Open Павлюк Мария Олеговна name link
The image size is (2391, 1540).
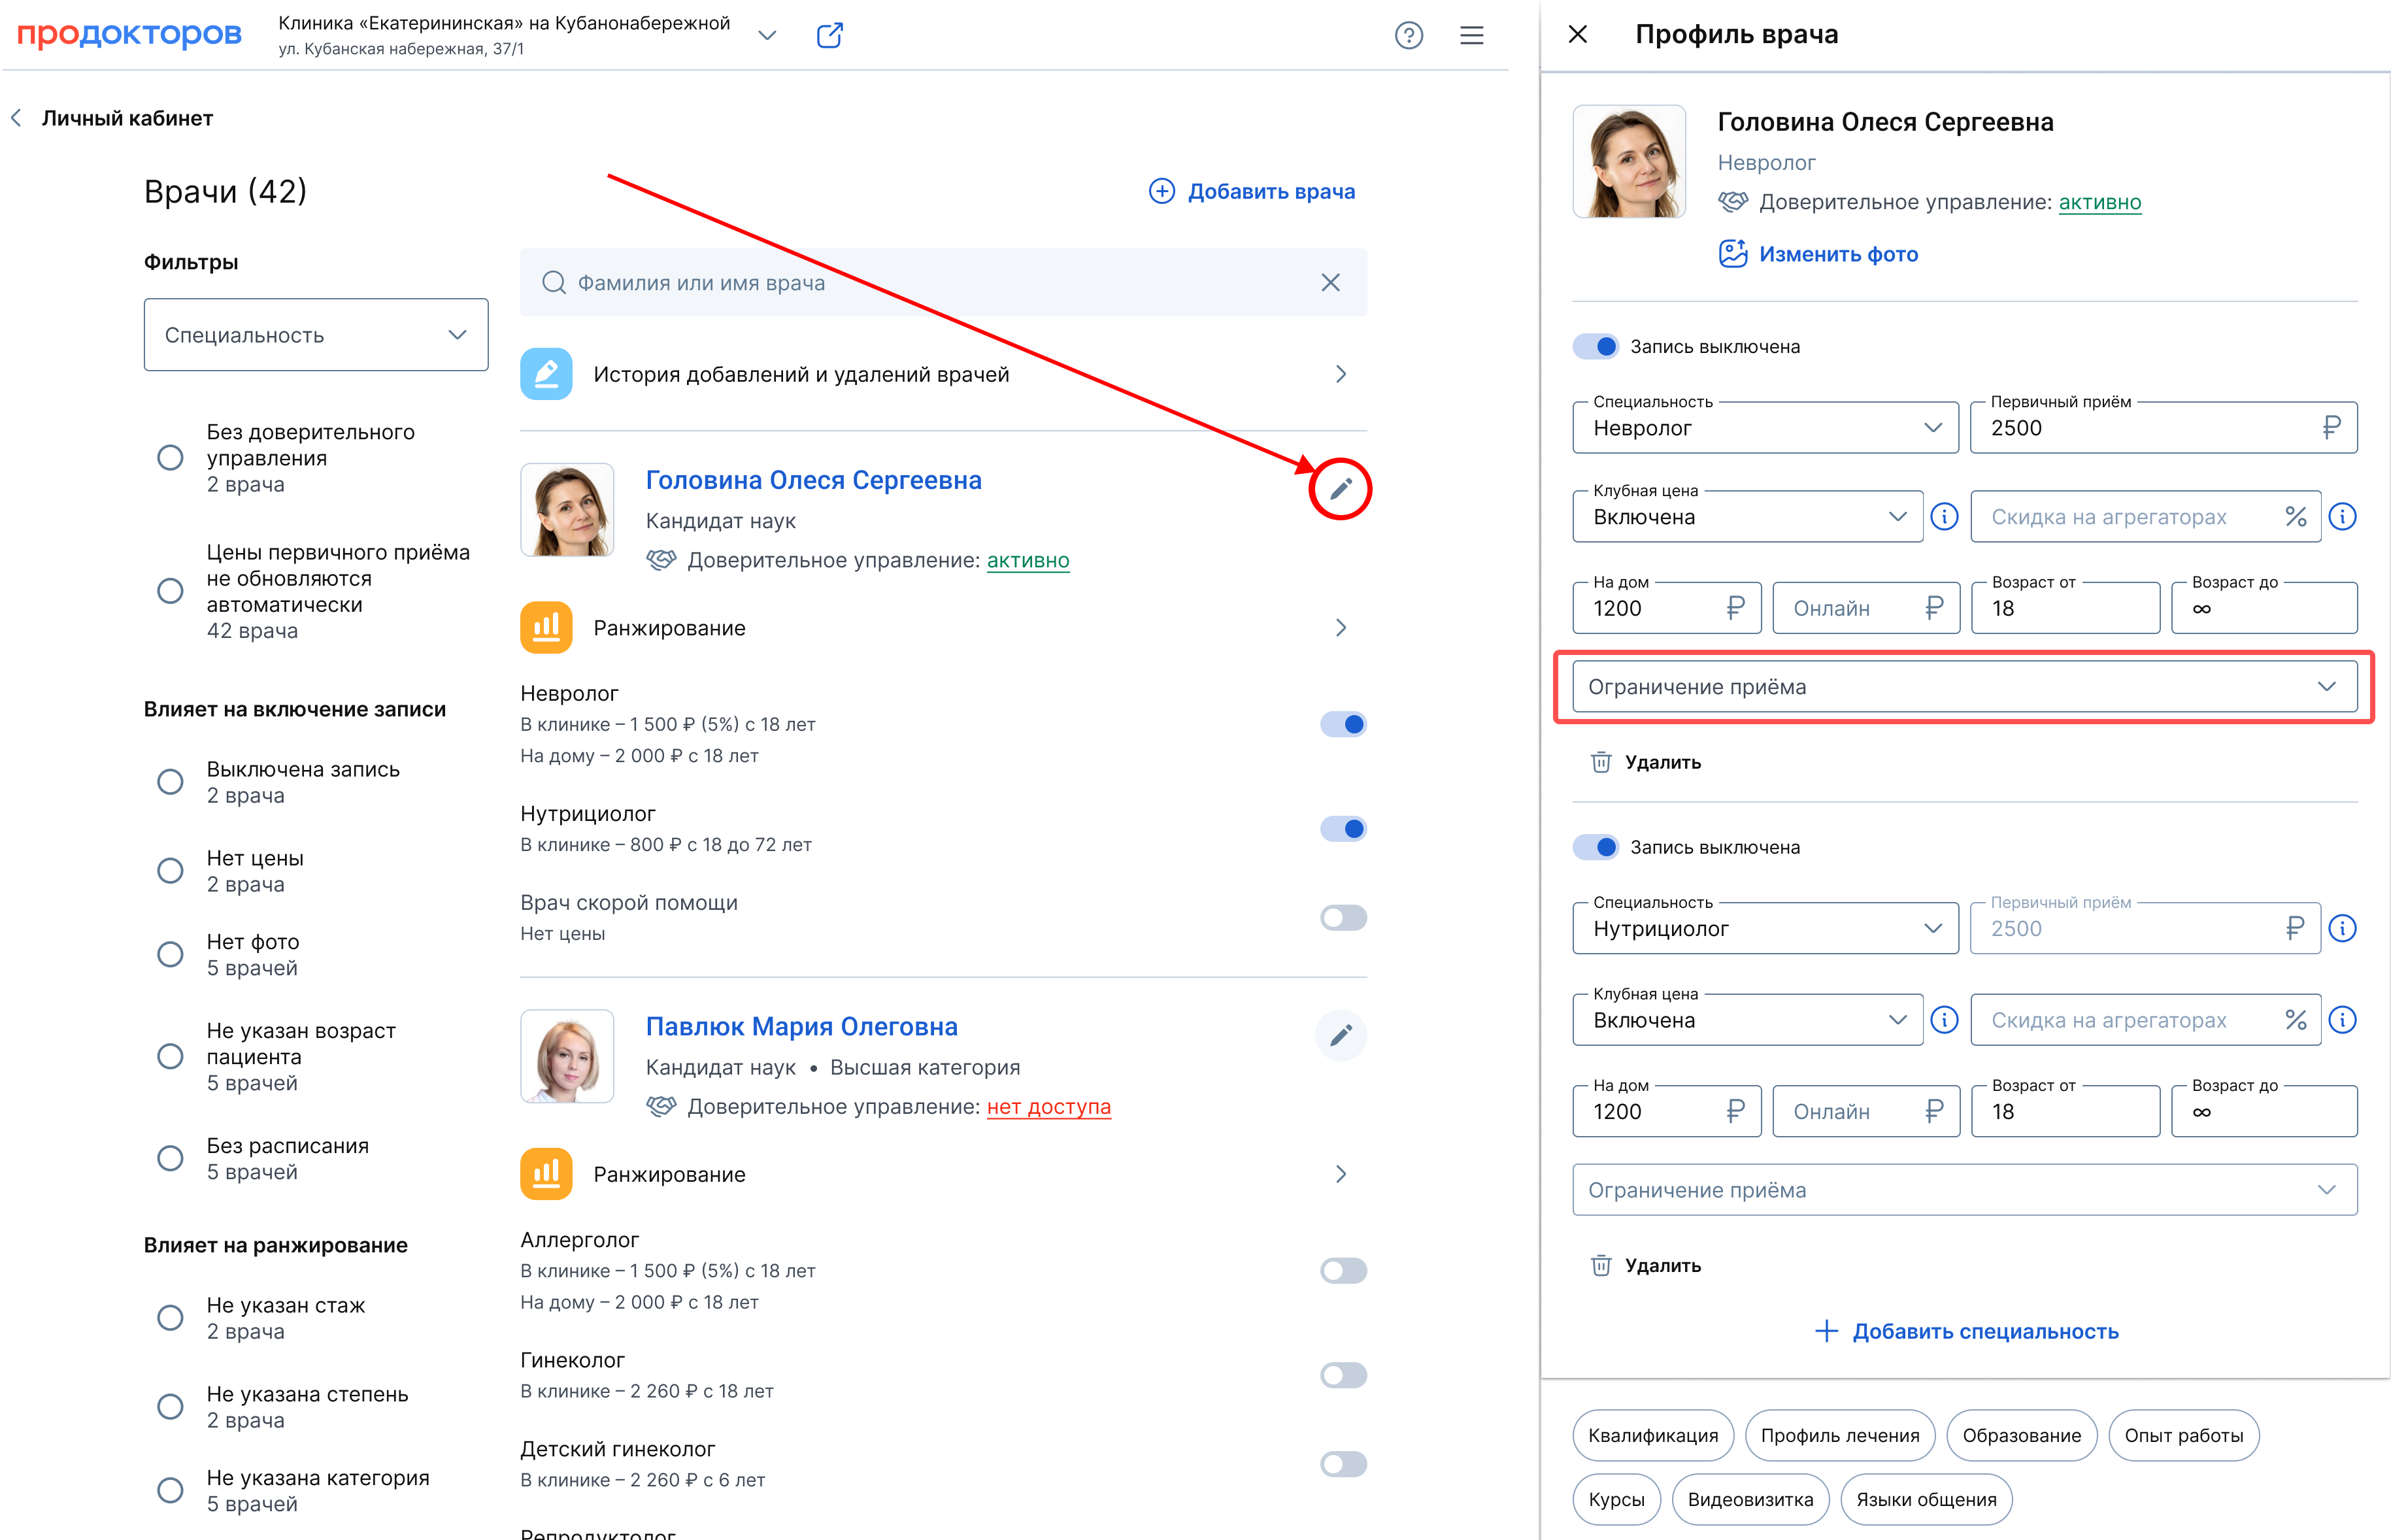point(801,1026)
